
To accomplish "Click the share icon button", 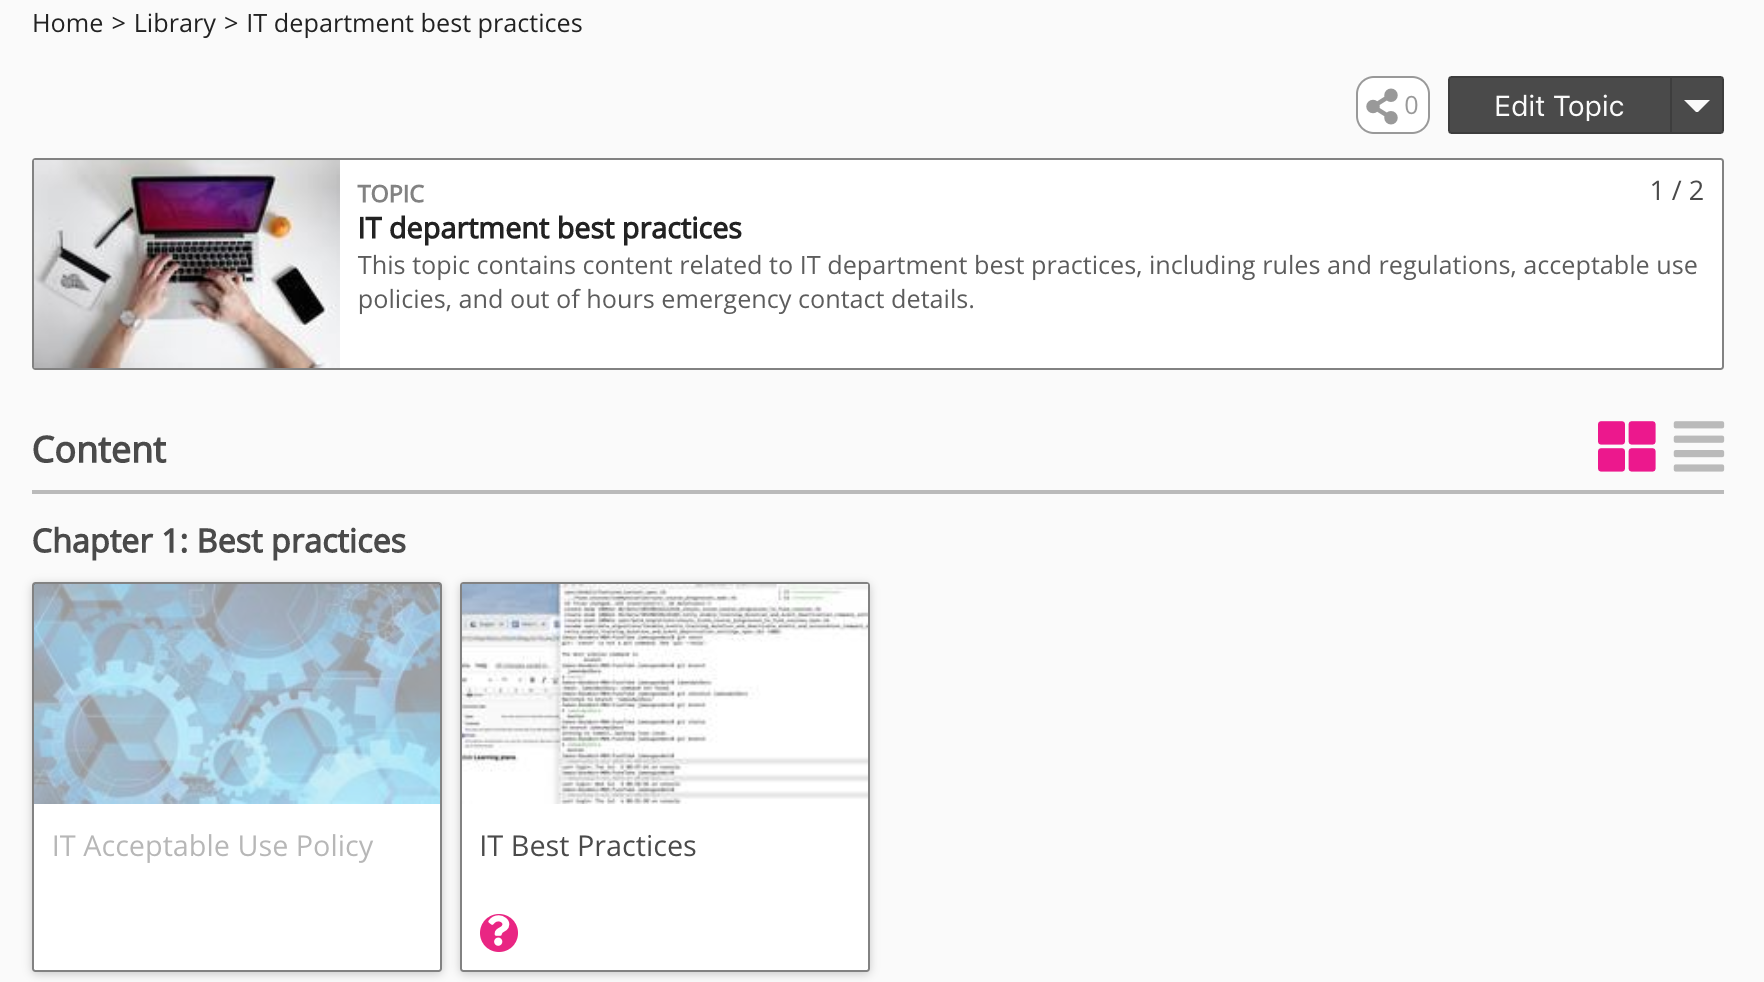I will point(1391,105).
